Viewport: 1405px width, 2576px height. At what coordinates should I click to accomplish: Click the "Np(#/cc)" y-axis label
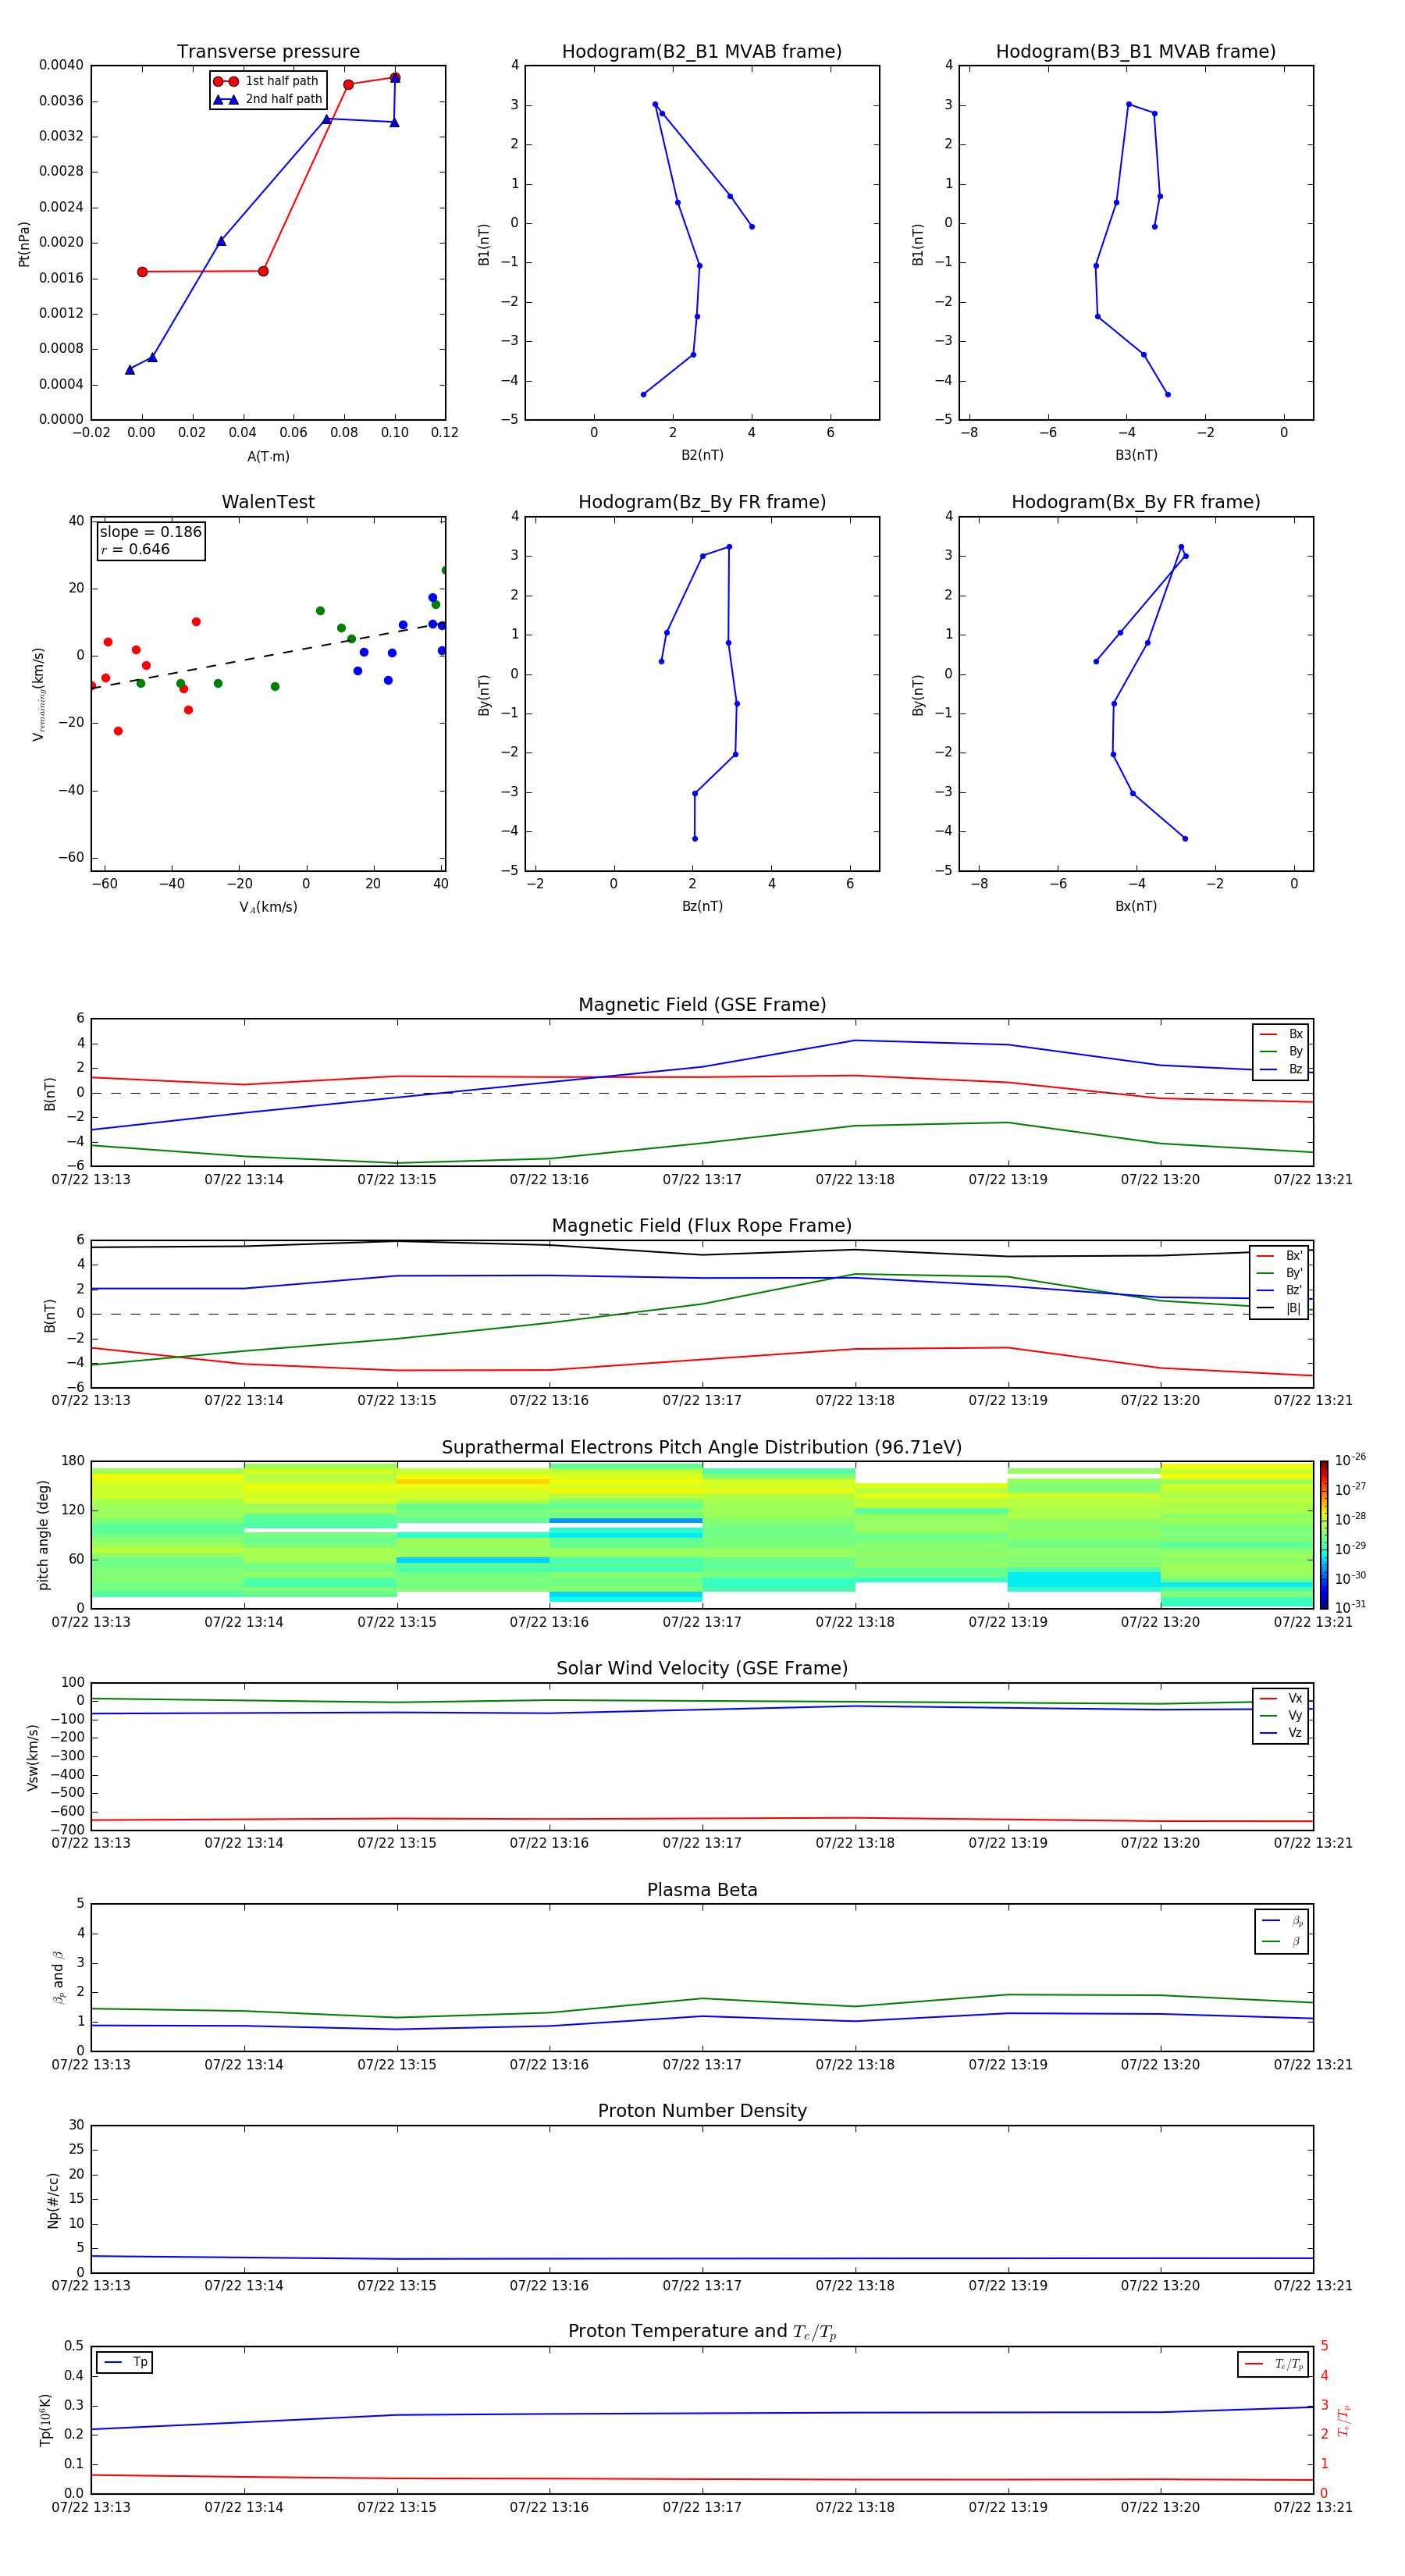coord(53,2200)
